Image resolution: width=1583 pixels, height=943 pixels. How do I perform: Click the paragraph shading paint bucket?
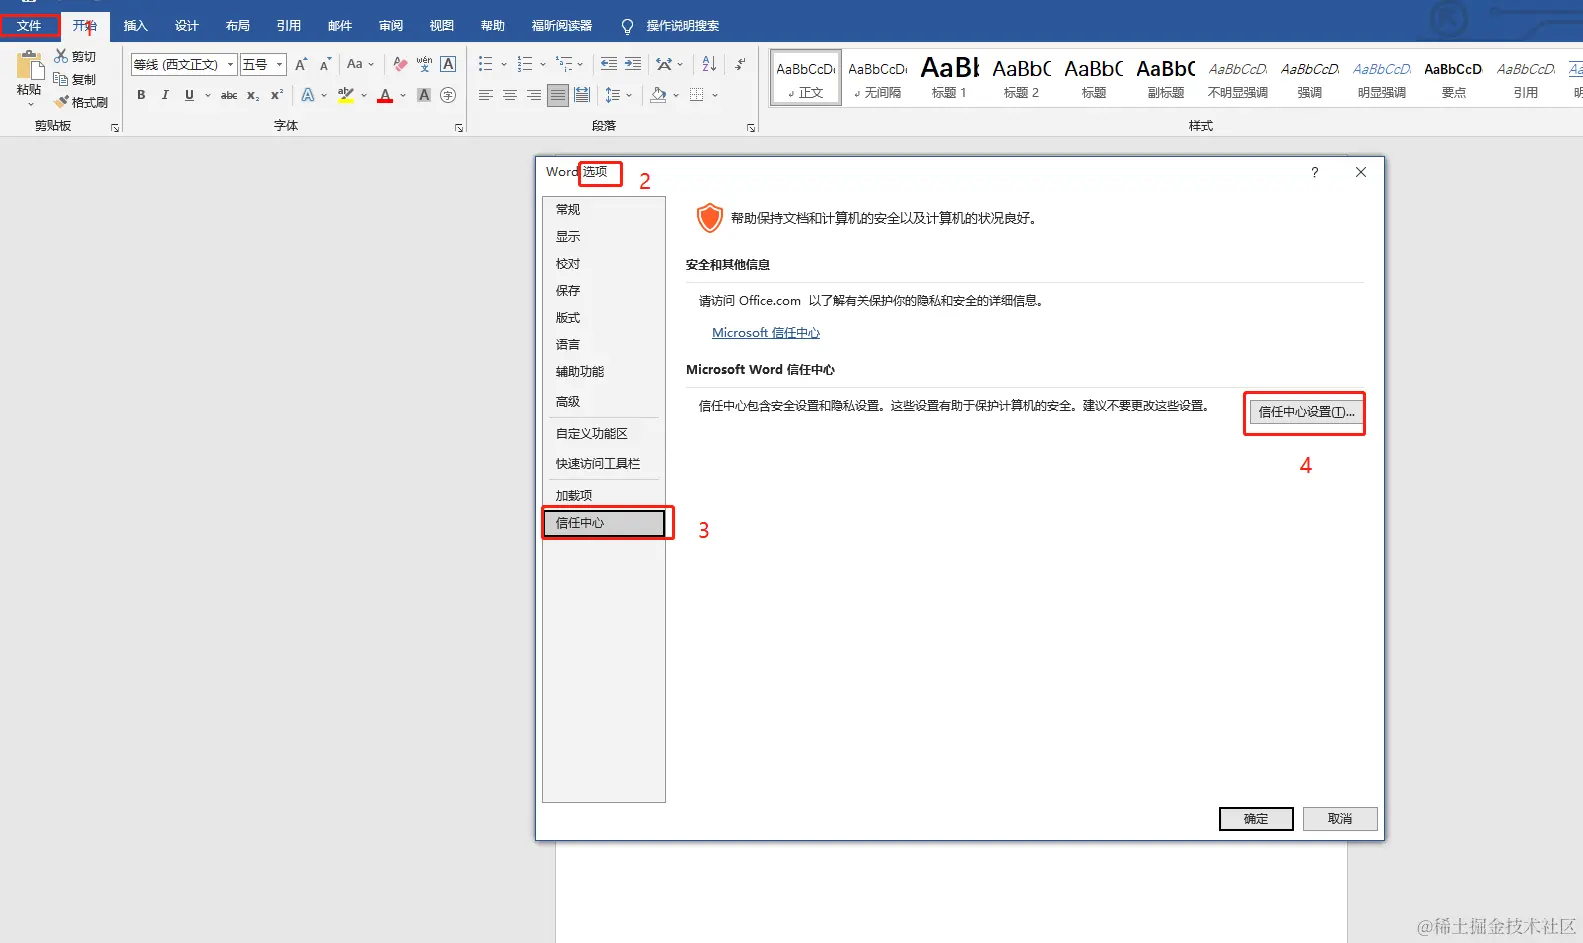click(x=658, y=95)
